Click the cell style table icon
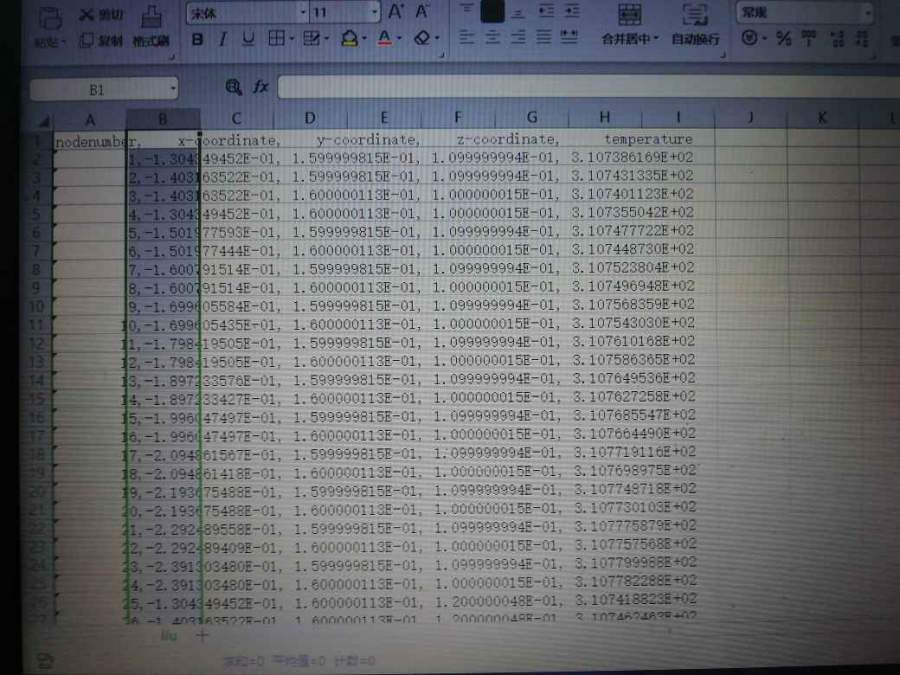This screenshot has height=675, width=900. (x=311, y=39)
